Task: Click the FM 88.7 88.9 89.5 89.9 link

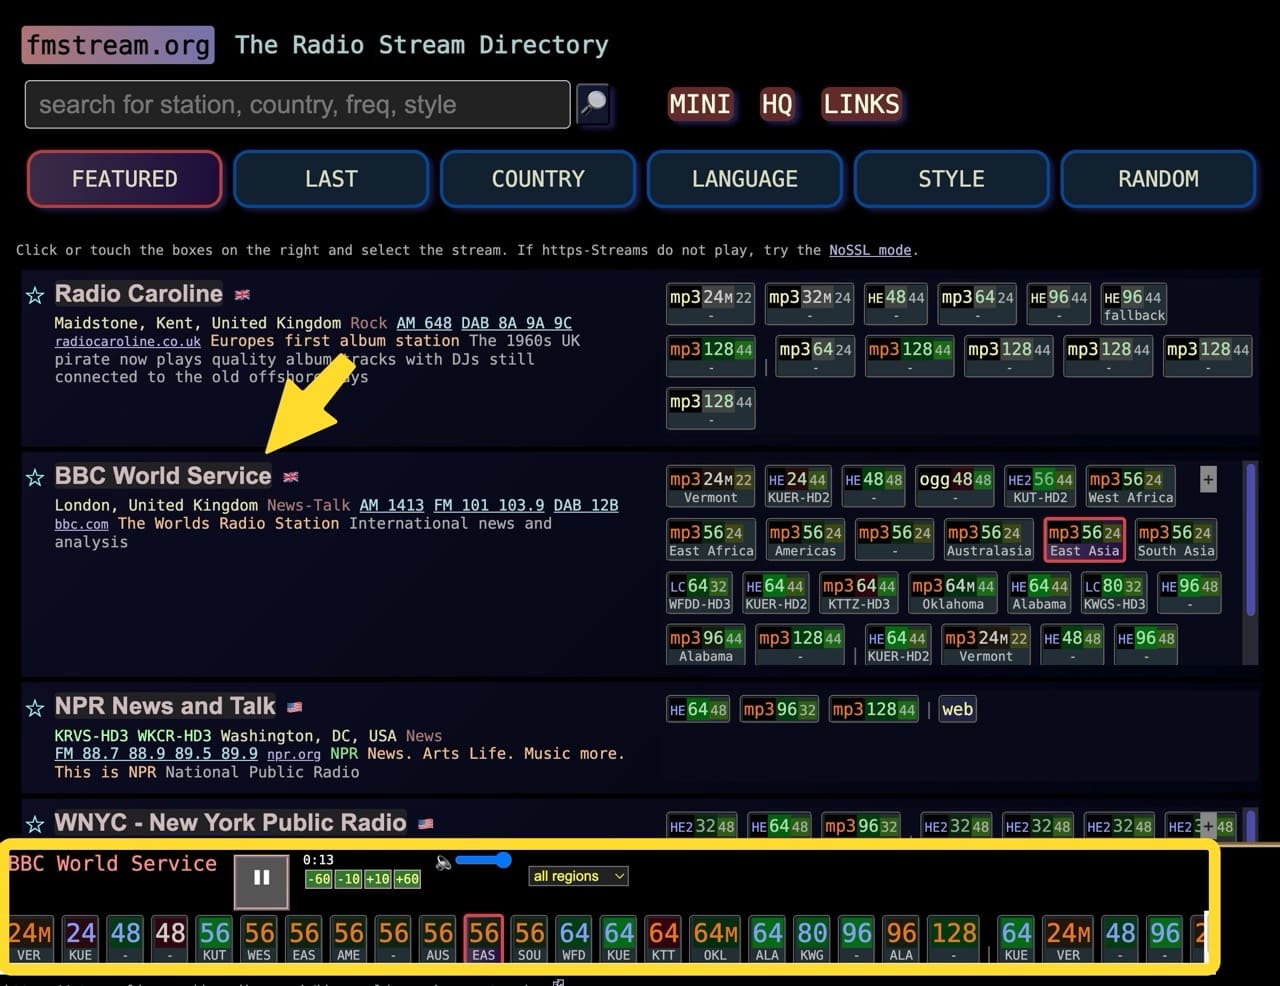Action: (x=156, y=753)
